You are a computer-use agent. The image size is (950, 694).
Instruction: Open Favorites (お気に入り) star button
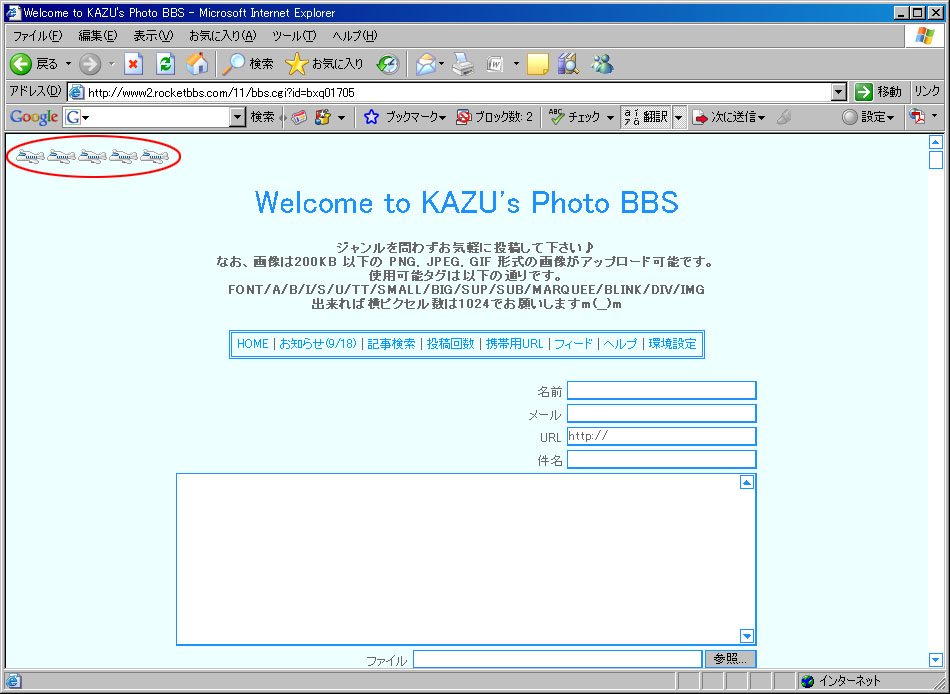[325, 64]
